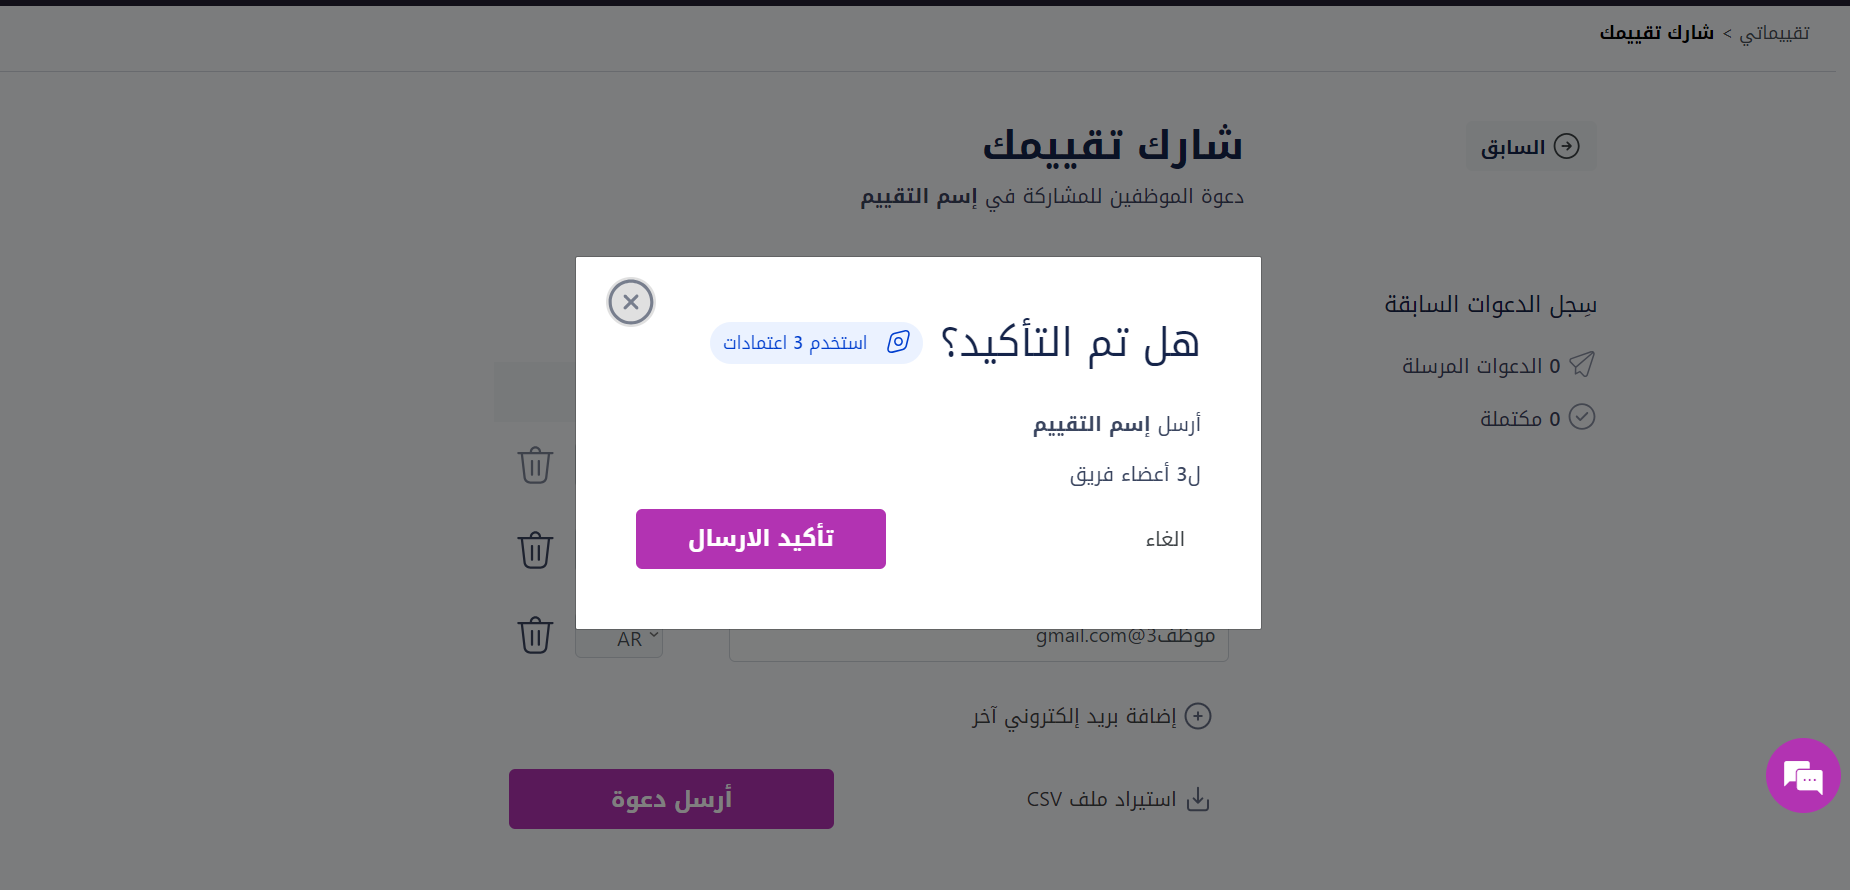The width and height of the screenshot is (1850, 890).
Task: Click the أرسل دعوة send invite button
Action: (x=671, y=799)
